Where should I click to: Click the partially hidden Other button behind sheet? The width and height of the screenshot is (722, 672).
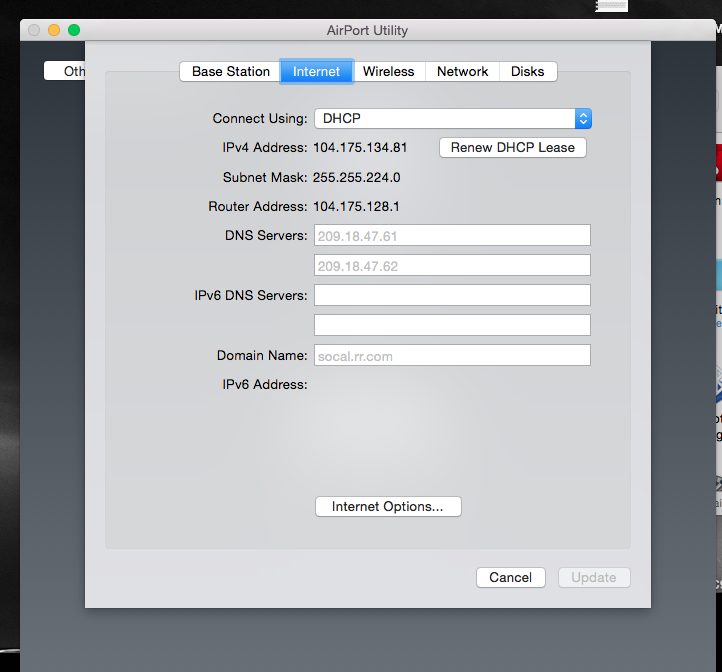tap(64, 71)
